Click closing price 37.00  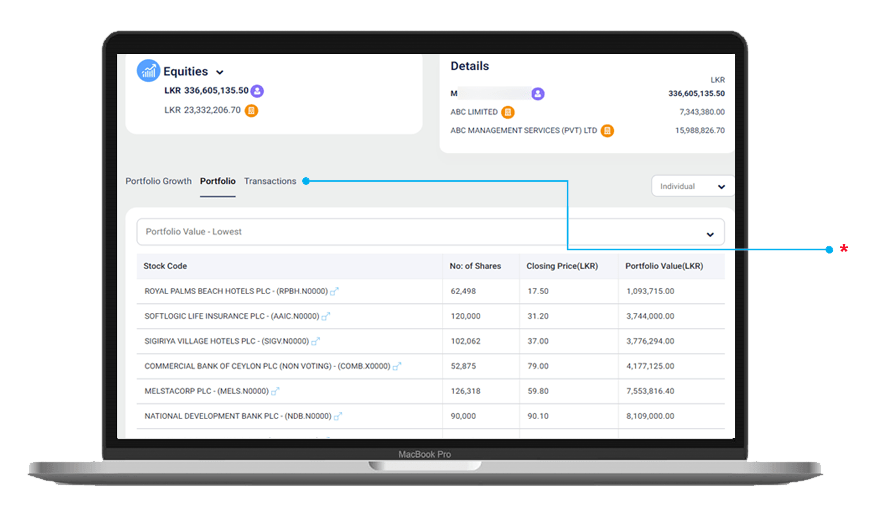538,341
